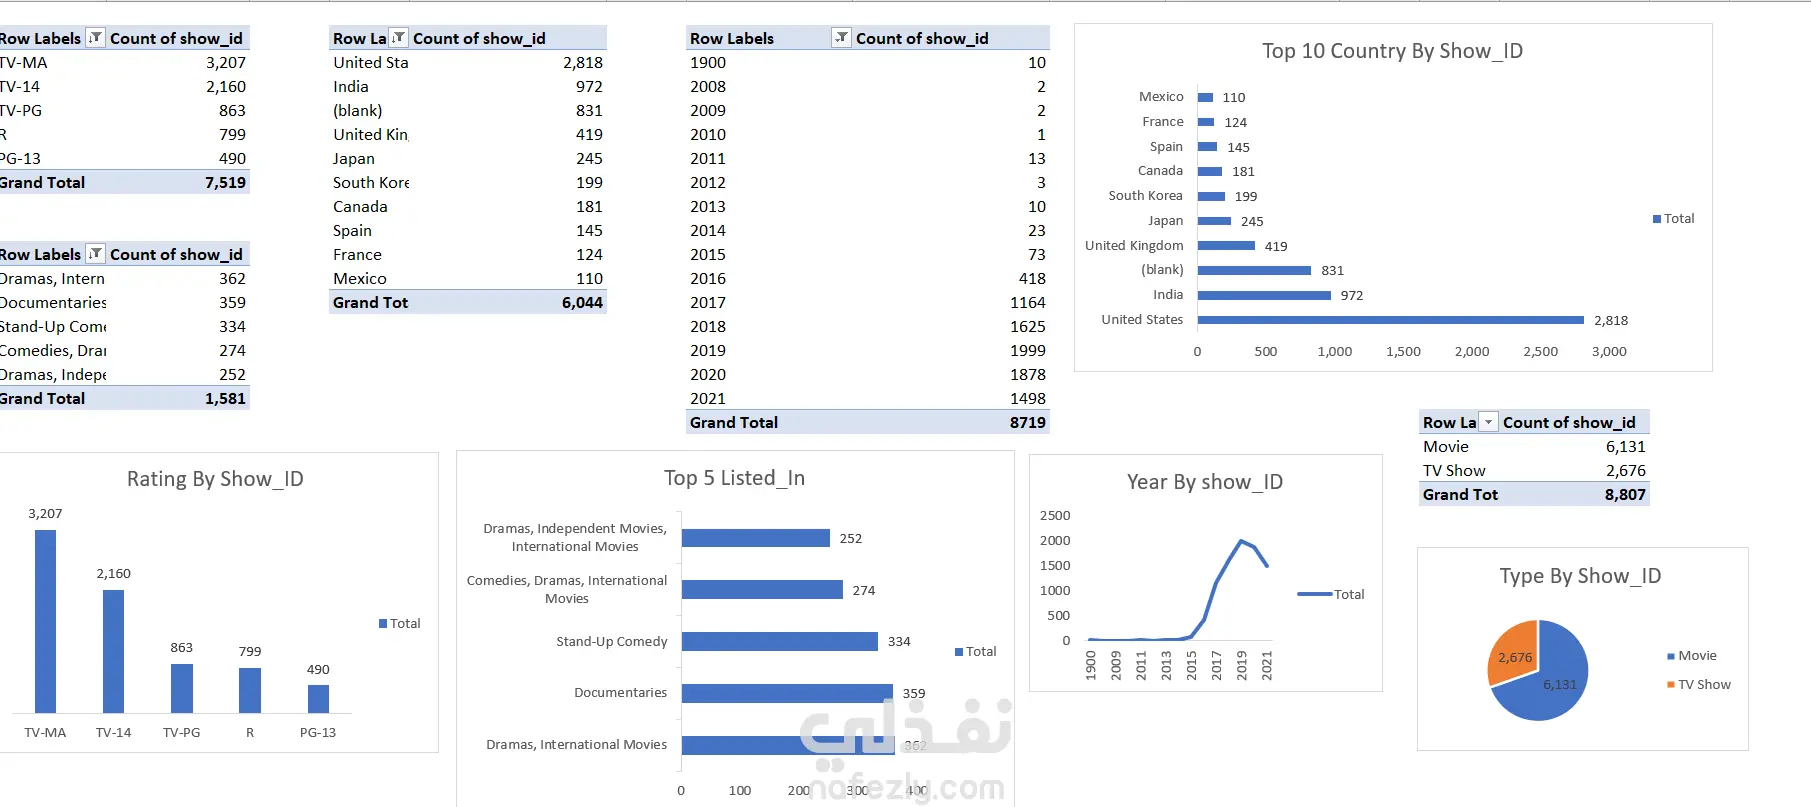The height and width of the screenshot is (807, 1811).
Task: Select the 8,807 grand total cell
Action: [x=1575, y=494]
